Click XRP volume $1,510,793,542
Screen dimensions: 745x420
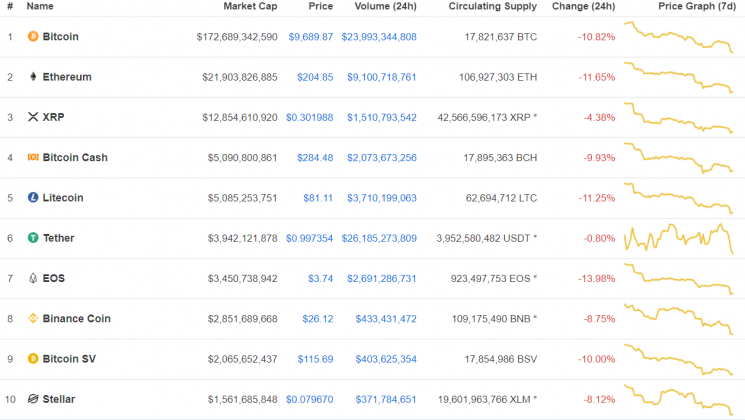point(382,117)
